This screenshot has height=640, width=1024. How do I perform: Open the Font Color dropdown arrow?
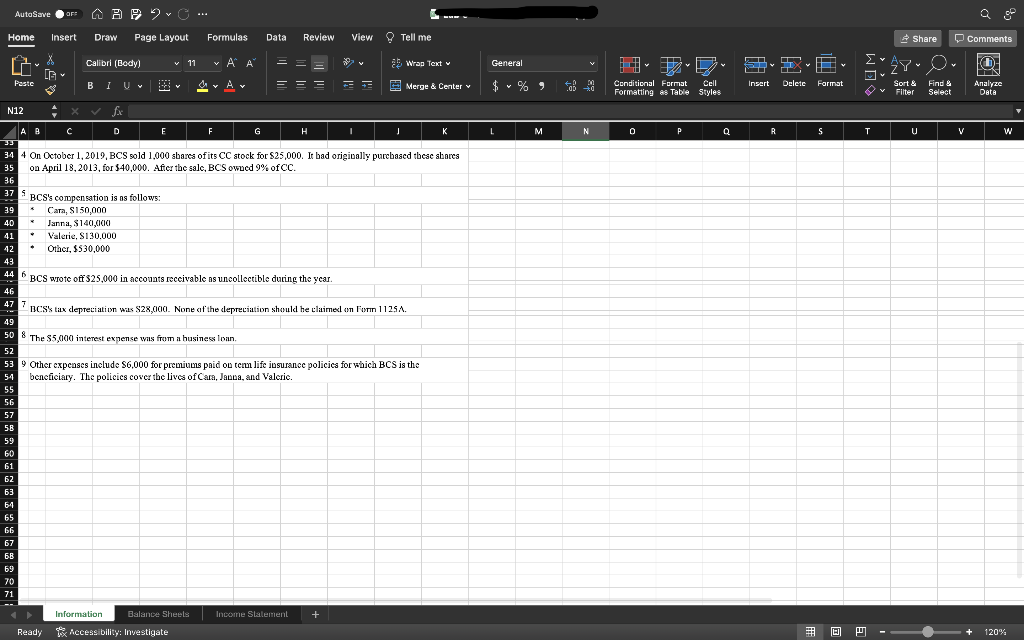[242, 86]
